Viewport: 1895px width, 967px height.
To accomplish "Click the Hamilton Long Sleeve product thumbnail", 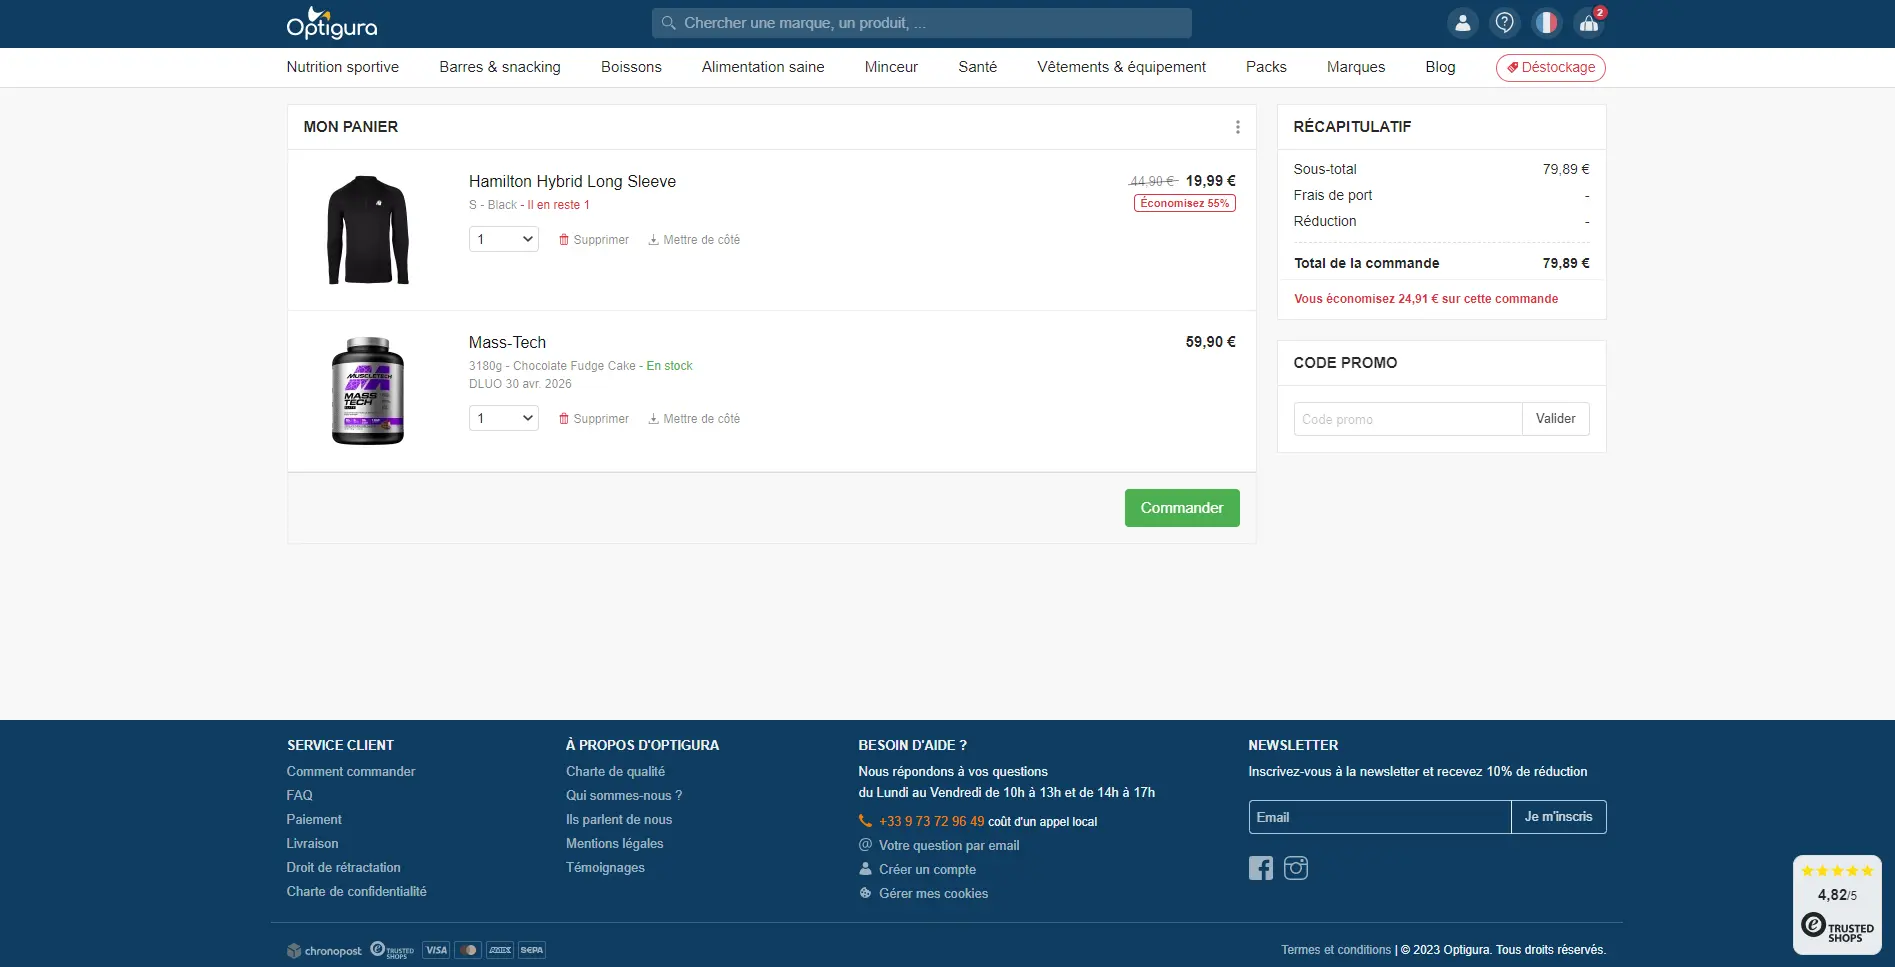I will click(368, 230).
